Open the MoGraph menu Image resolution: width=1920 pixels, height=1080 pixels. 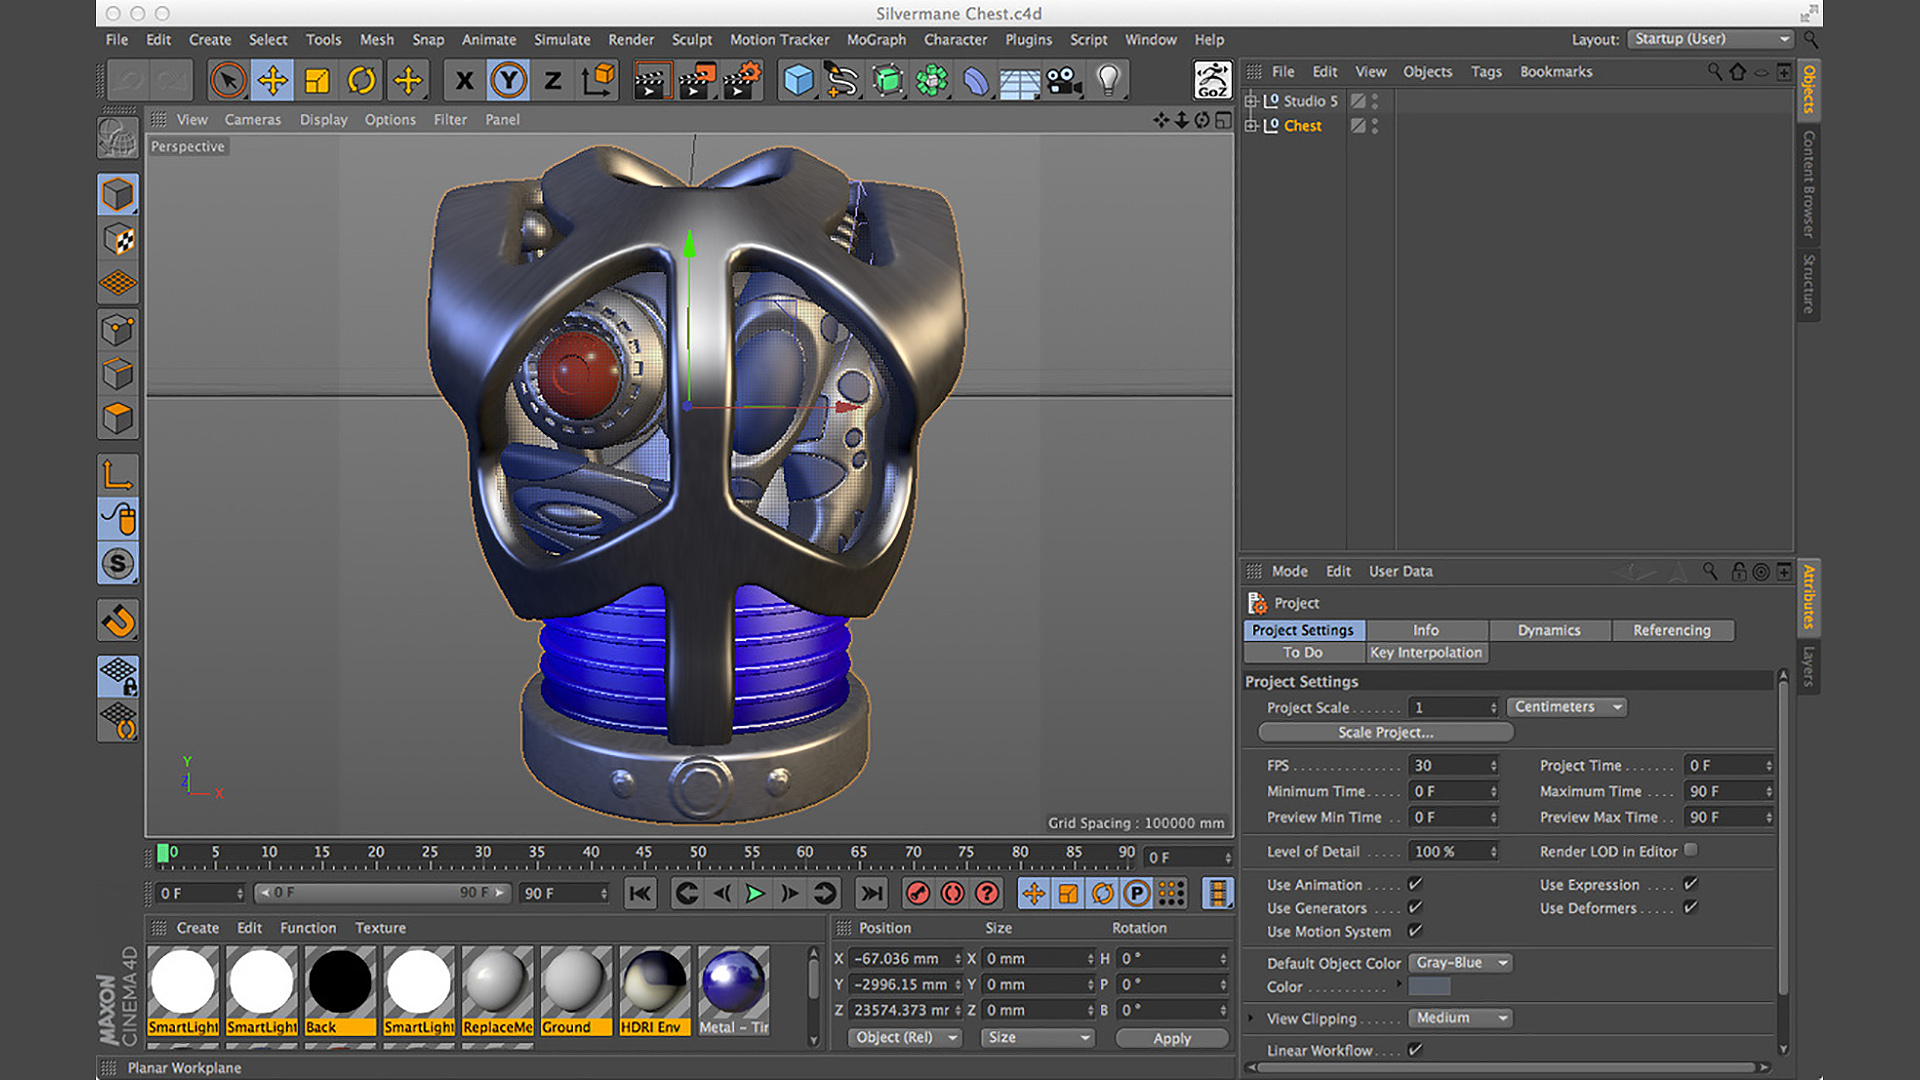pos(876,40)
